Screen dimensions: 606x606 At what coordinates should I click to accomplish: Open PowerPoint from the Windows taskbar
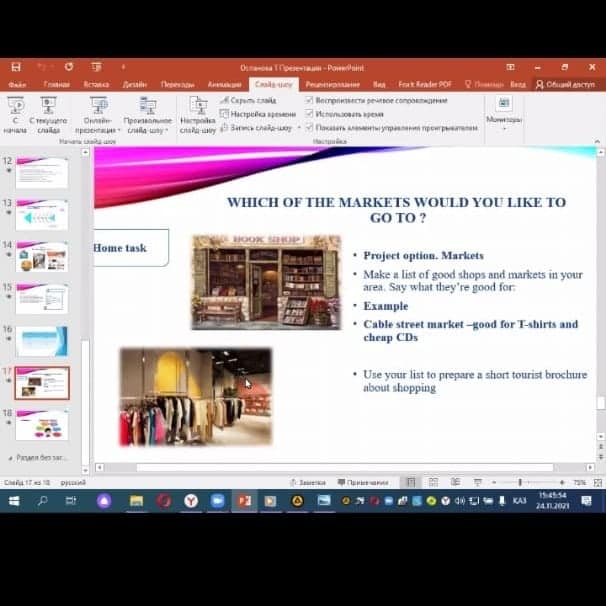point(242,500)
